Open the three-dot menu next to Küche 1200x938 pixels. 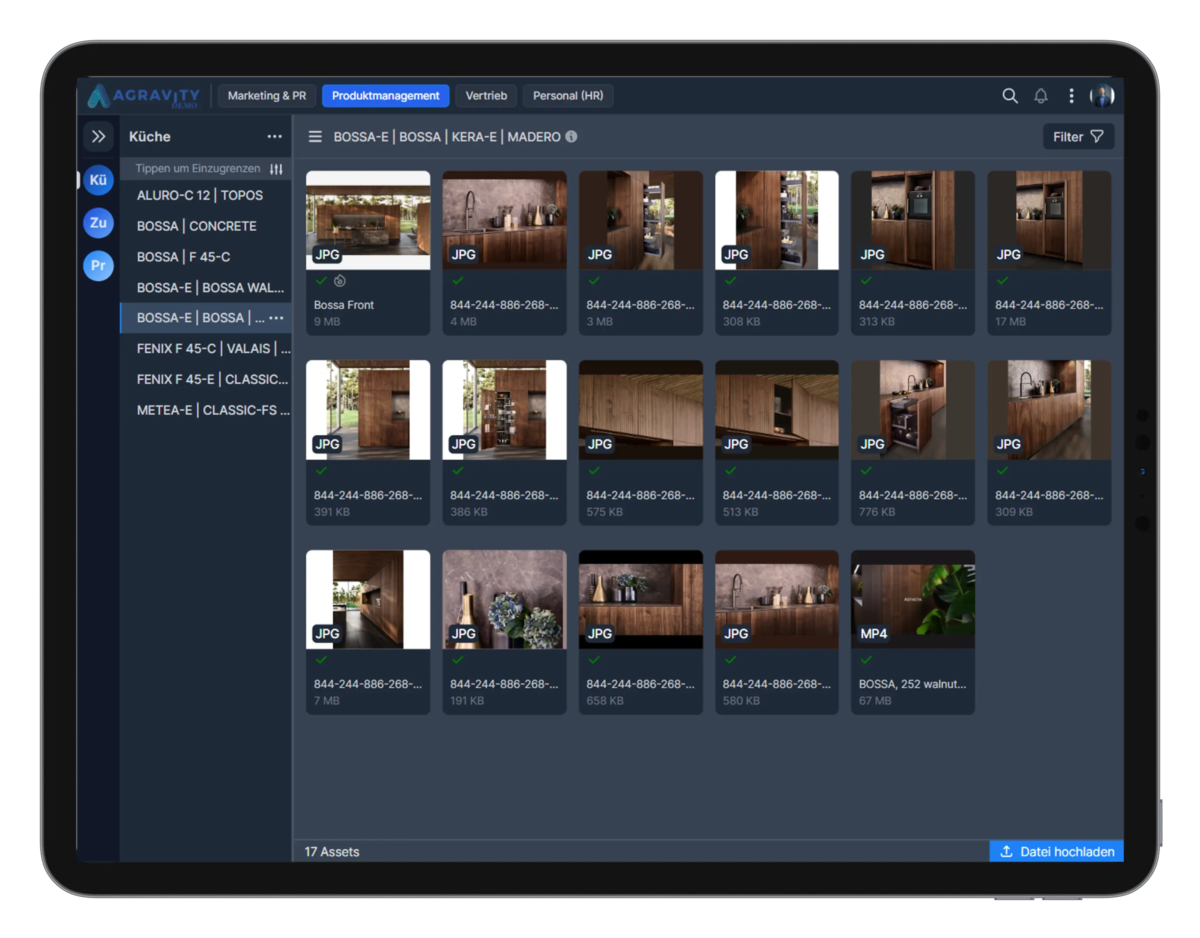click(275, 135)
